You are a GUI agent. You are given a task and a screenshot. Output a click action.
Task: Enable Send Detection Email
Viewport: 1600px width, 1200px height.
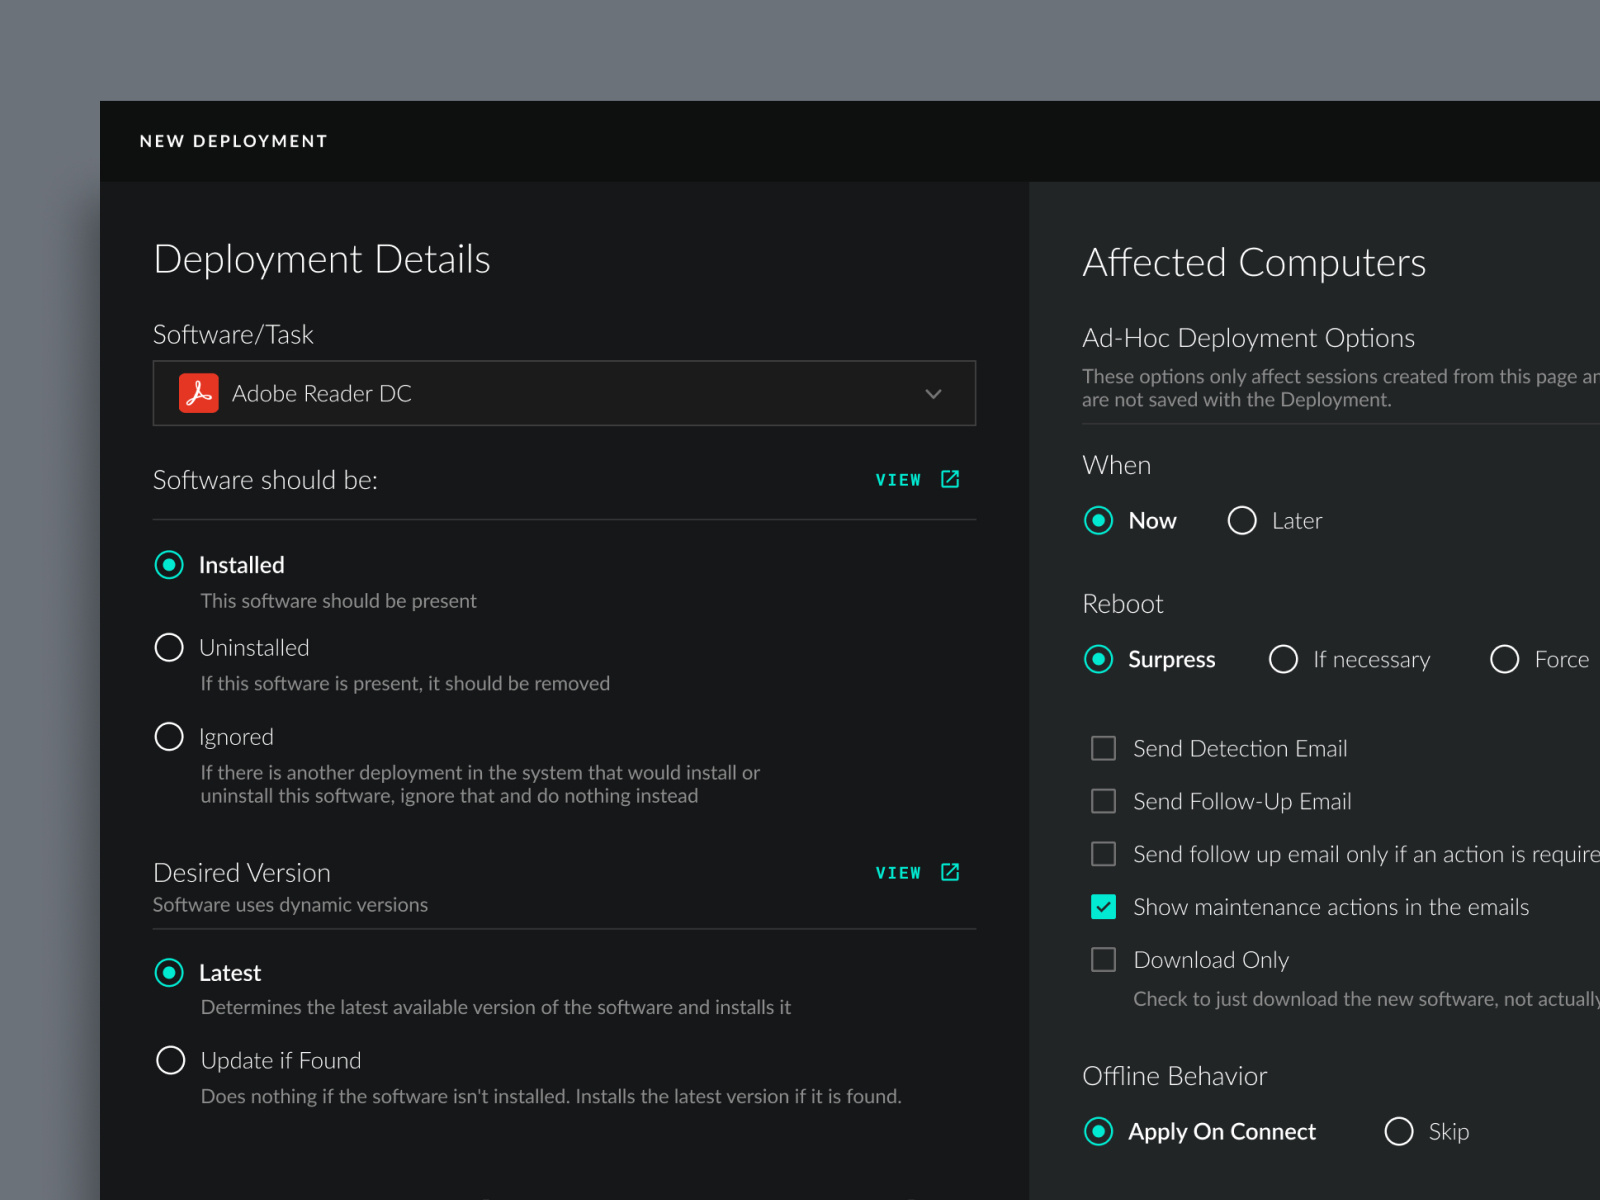click(x=1103, y=748)
